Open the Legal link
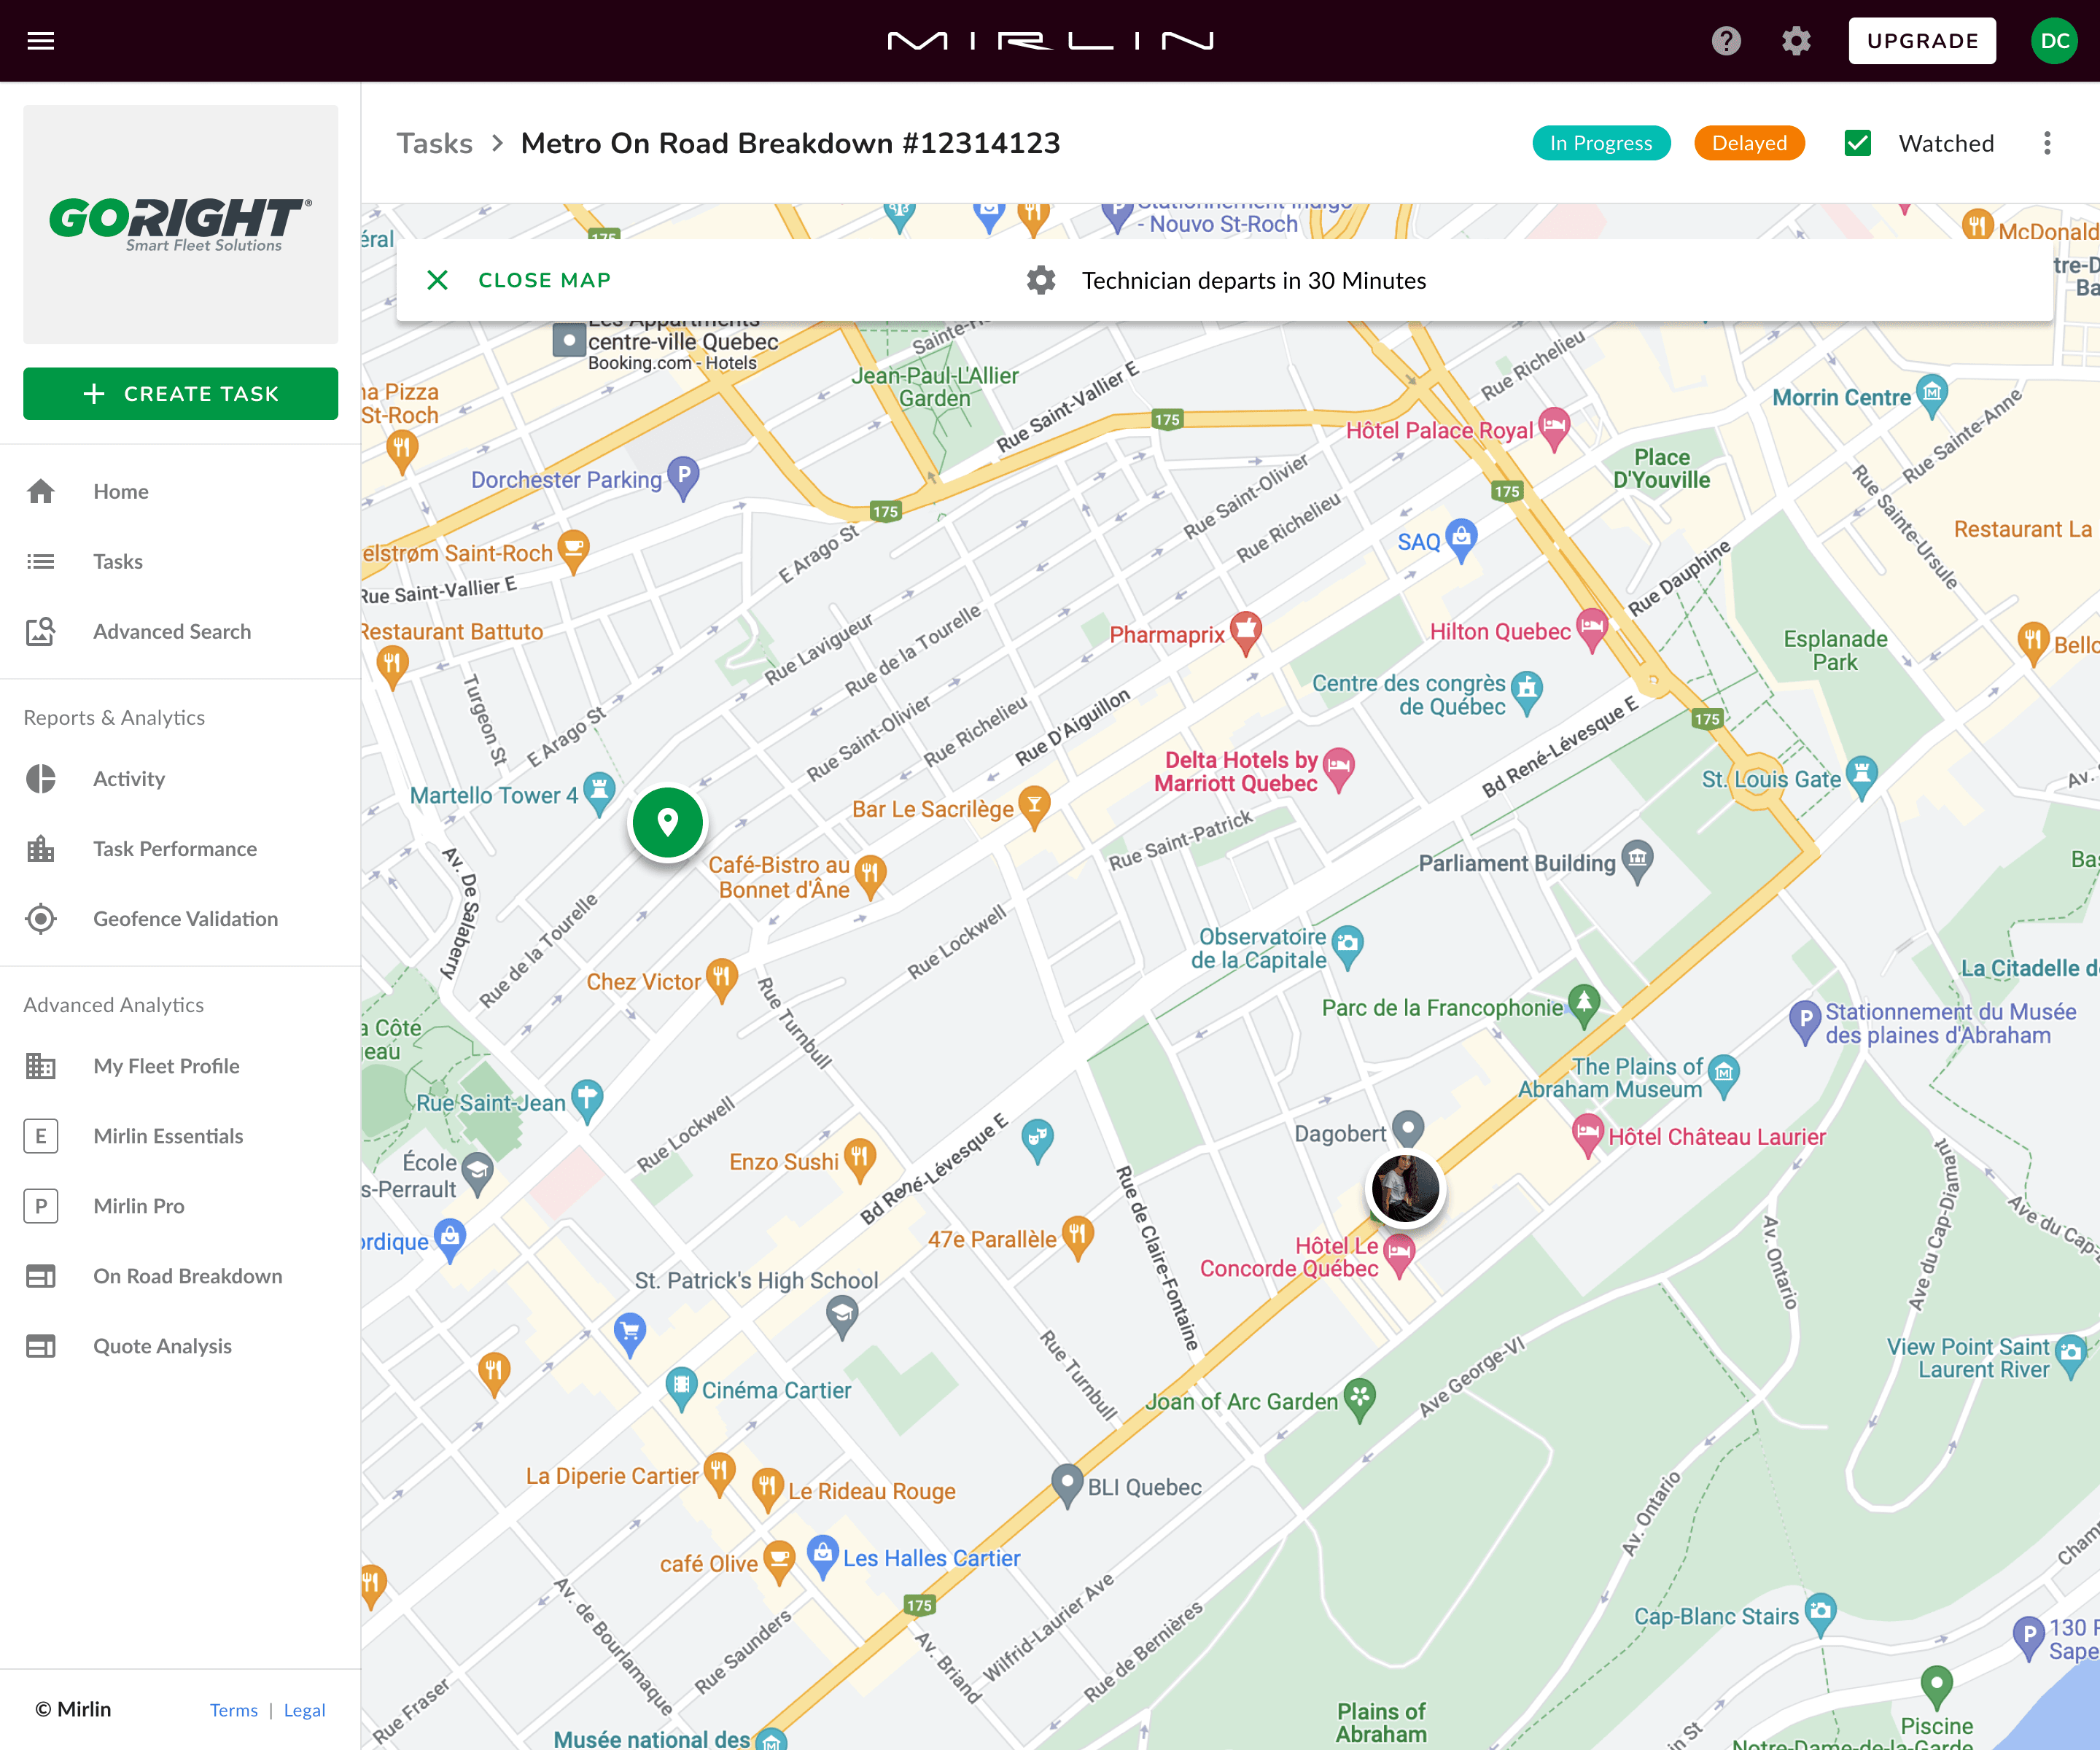 pos(304,1710)
